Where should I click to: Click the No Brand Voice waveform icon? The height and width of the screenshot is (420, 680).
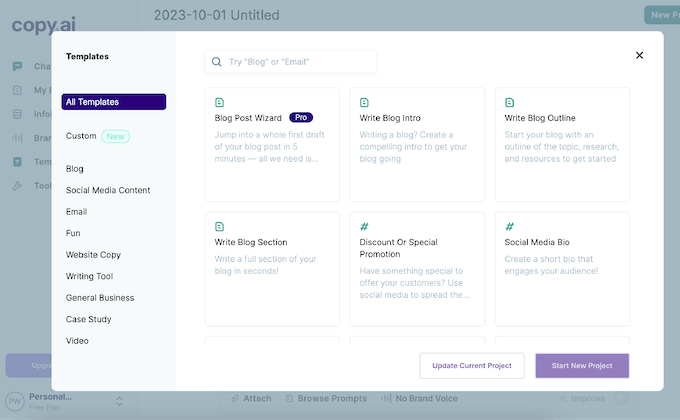(x=386, y=398)
